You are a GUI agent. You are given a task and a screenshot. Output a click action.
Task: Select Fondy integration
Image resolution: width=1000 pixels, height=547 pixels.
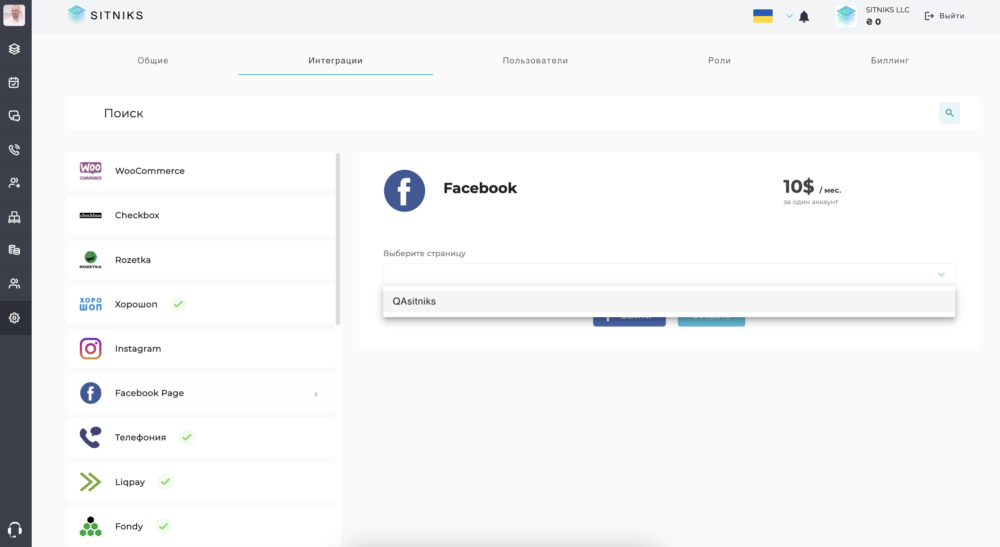[x=202, y=527]
